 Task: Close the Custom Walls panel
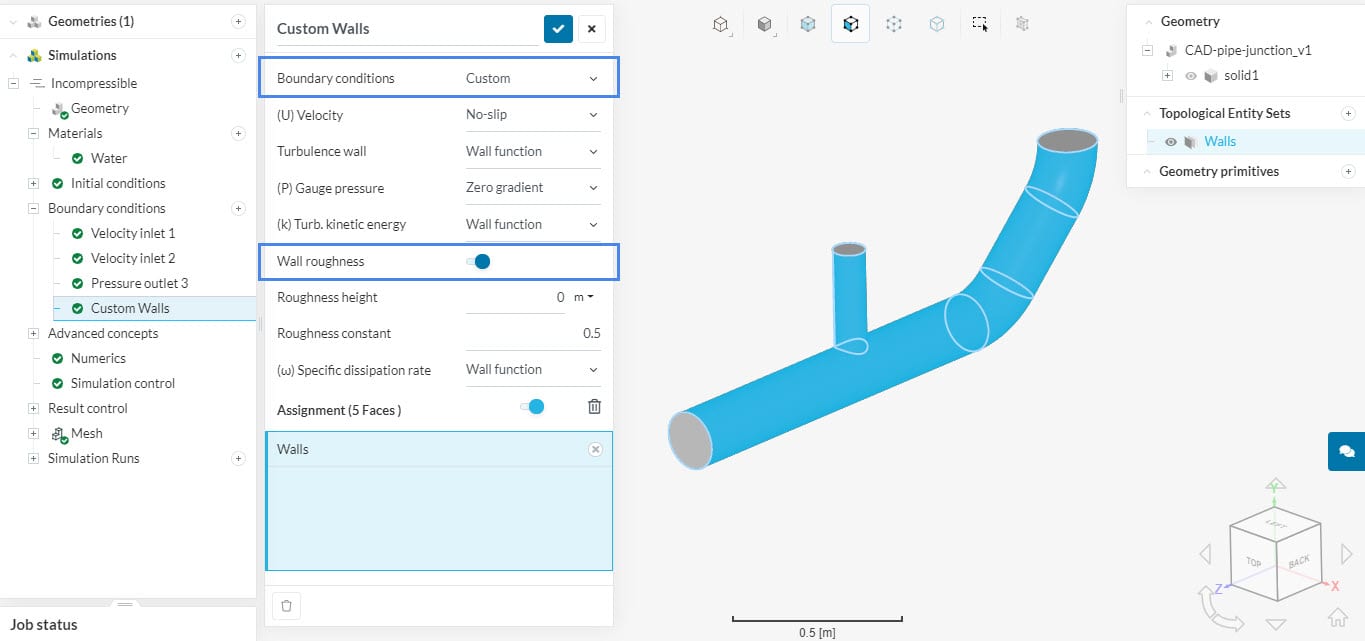[592, 29]
